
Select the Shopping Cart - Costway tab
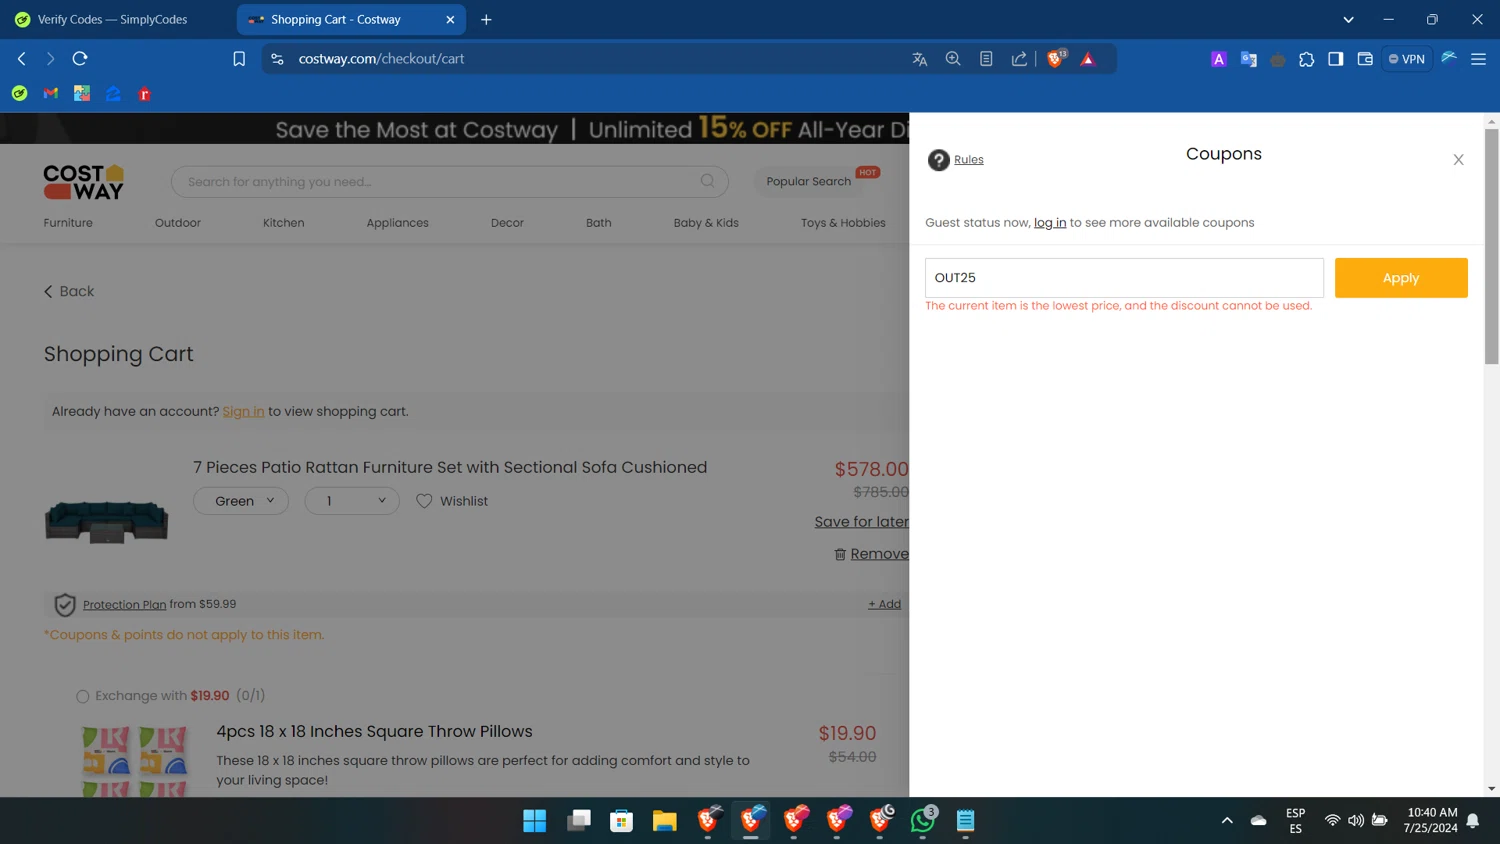[353, 19]
